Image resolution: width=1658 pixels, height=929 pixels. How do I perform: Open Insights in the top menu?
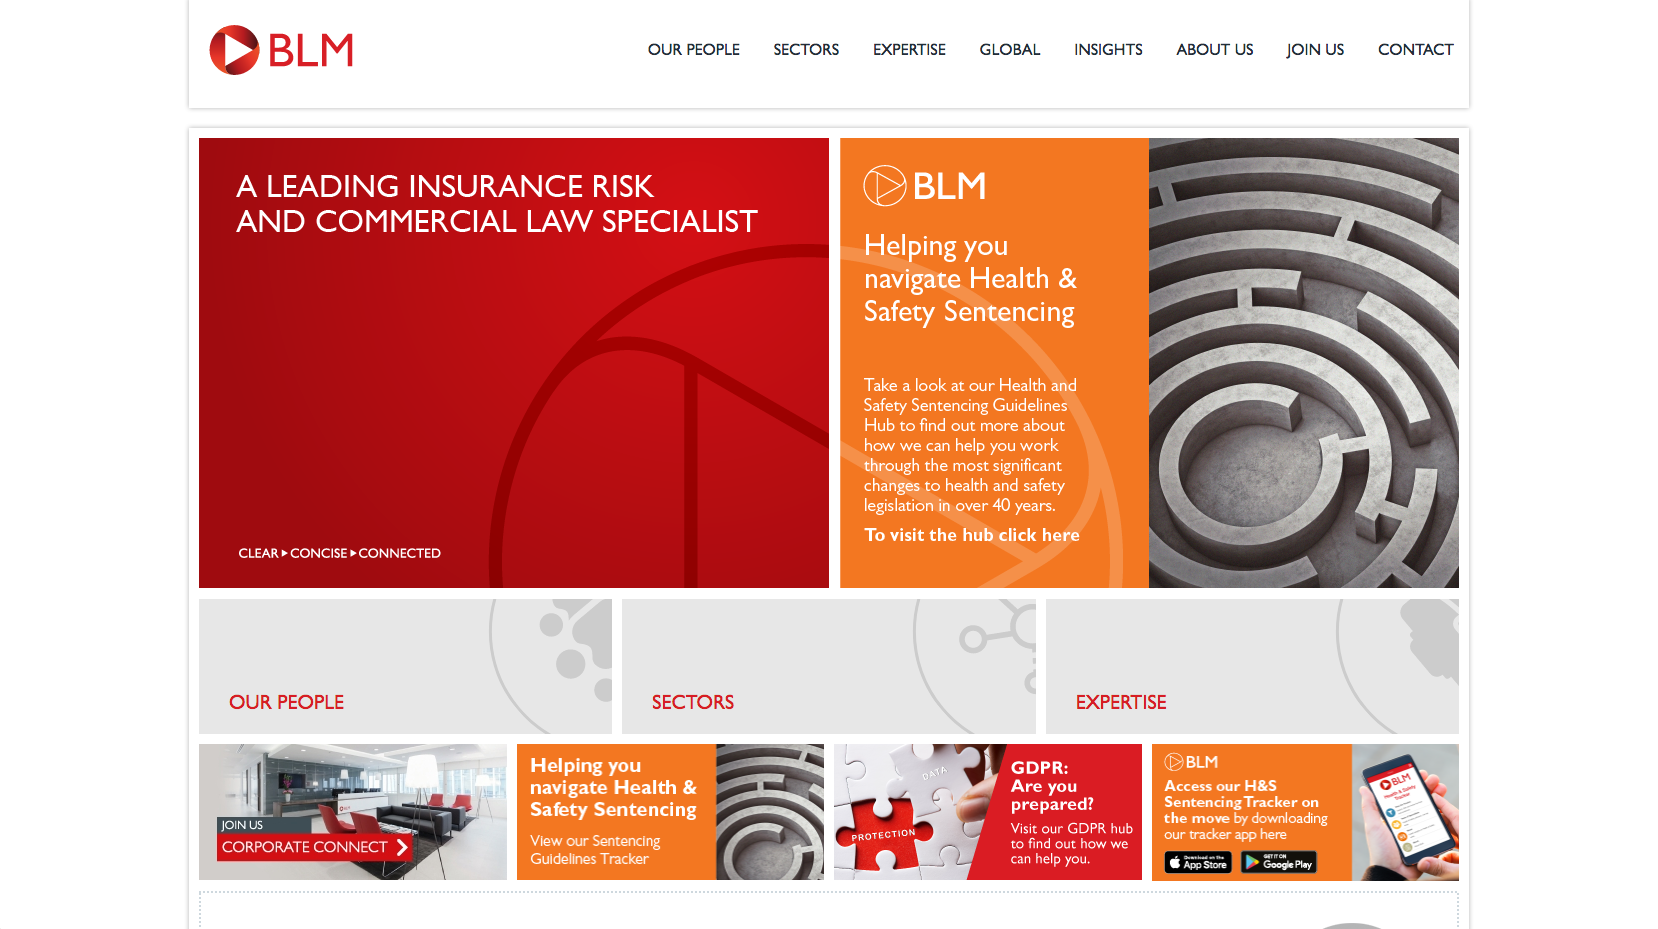[1108, 50]
